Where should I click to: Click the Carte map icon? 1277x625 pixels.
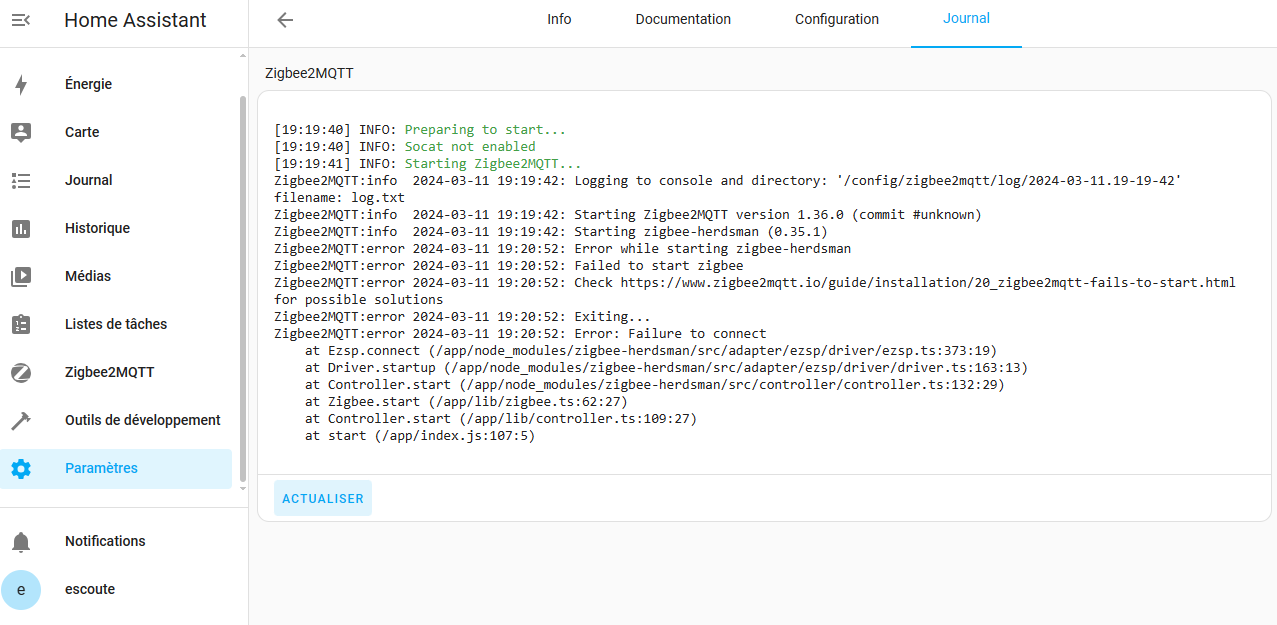[x=21, y=133]
